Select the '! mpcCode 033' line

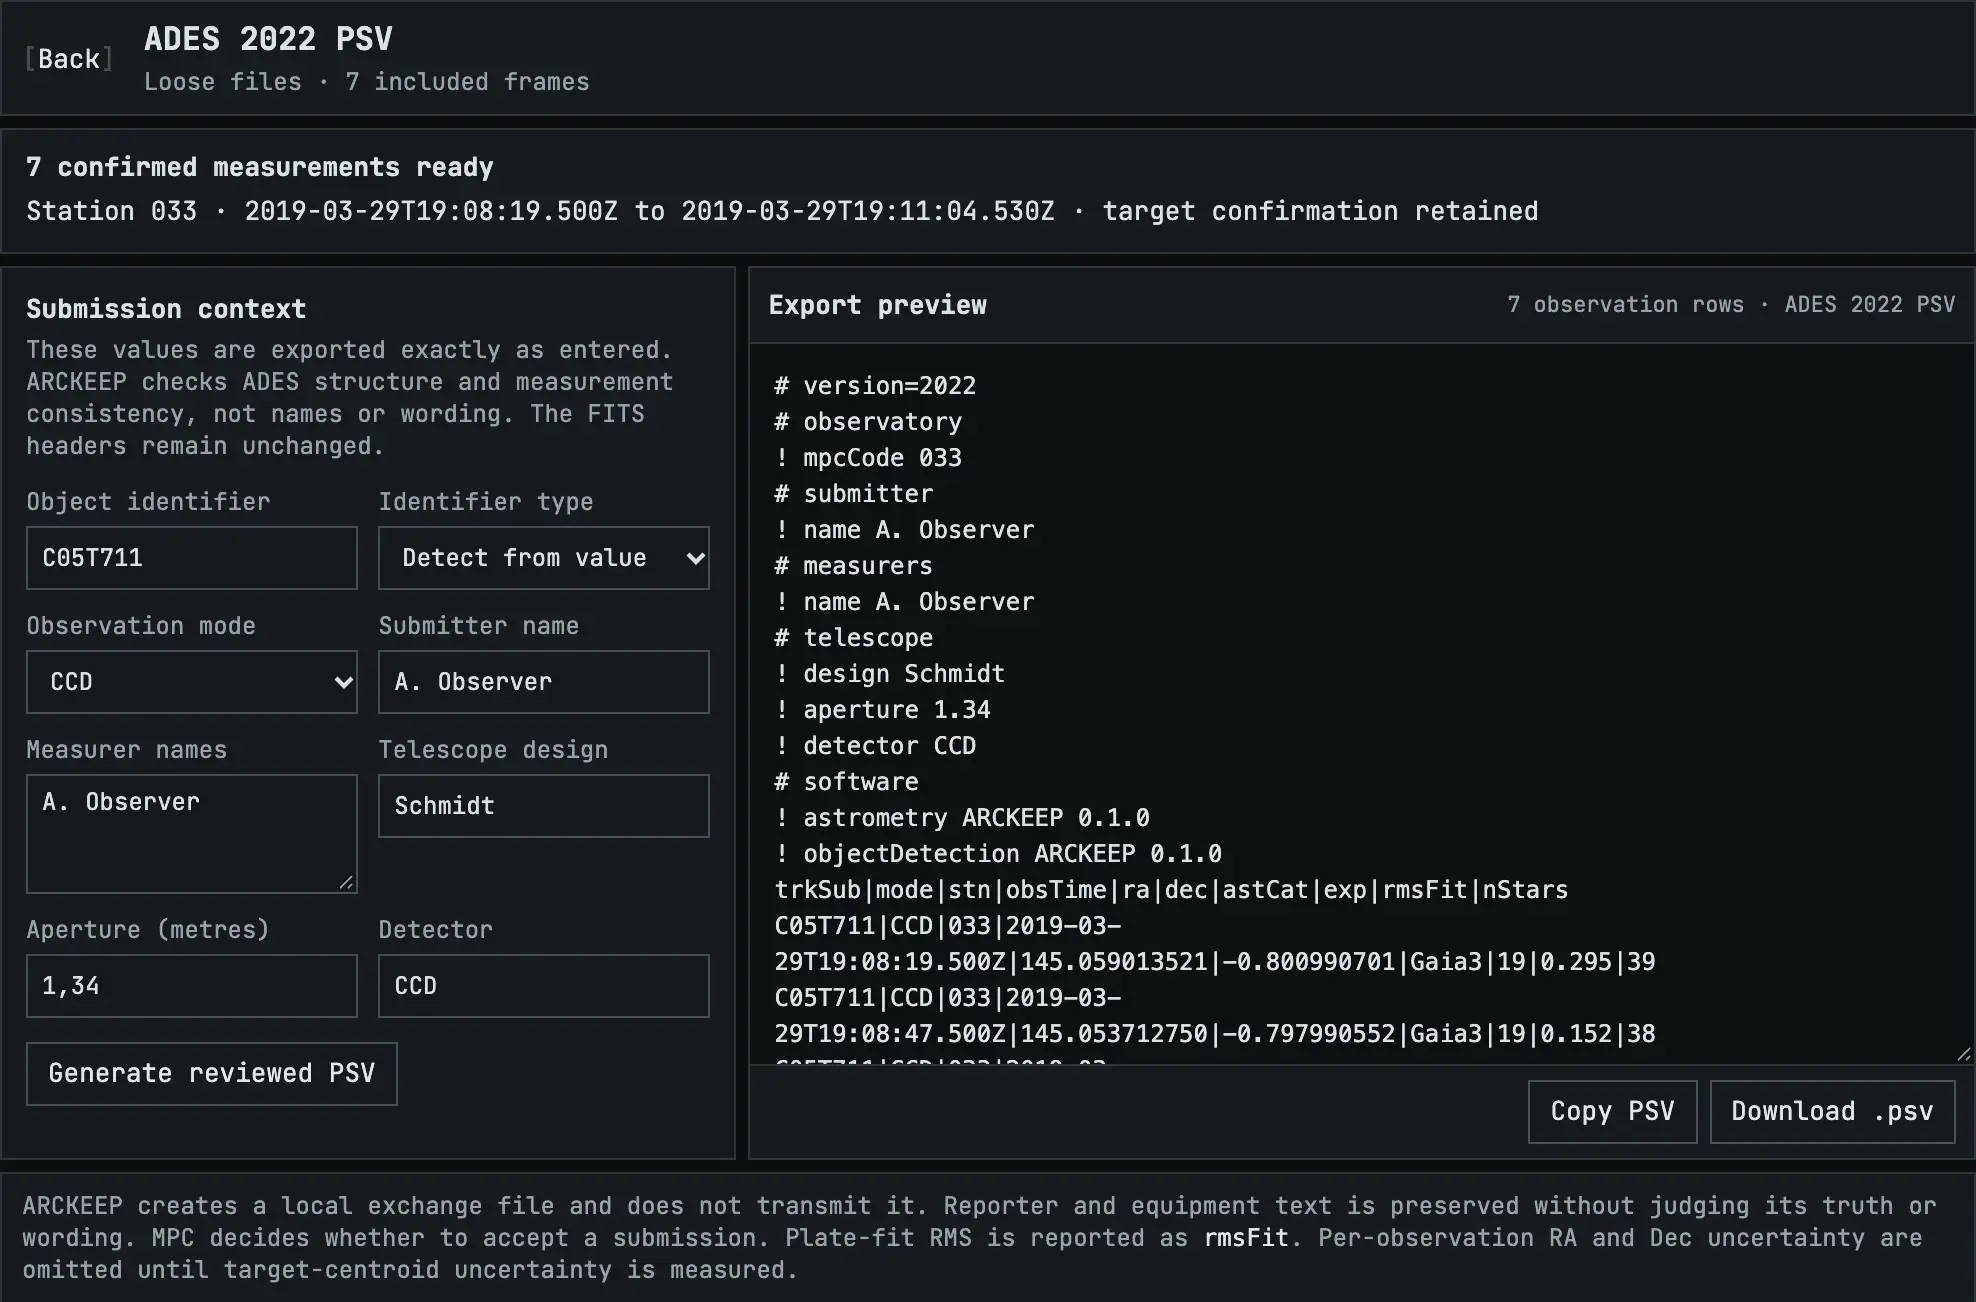click(x=868, y=458)
